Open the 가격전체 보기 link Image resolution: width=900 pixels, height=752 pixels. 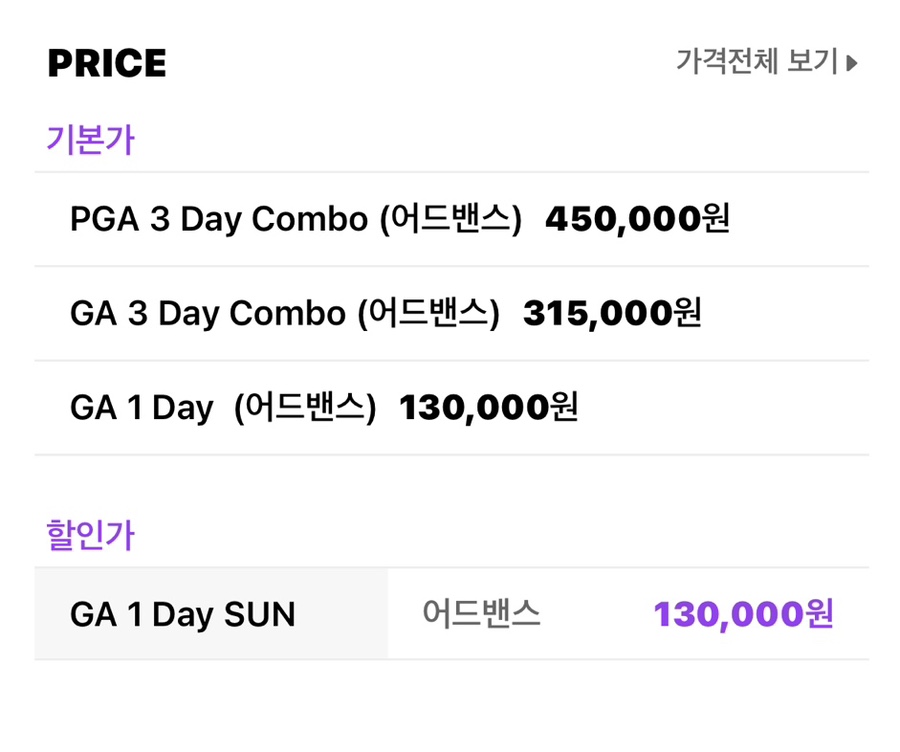pyautogui.click(x=756, y=62)
